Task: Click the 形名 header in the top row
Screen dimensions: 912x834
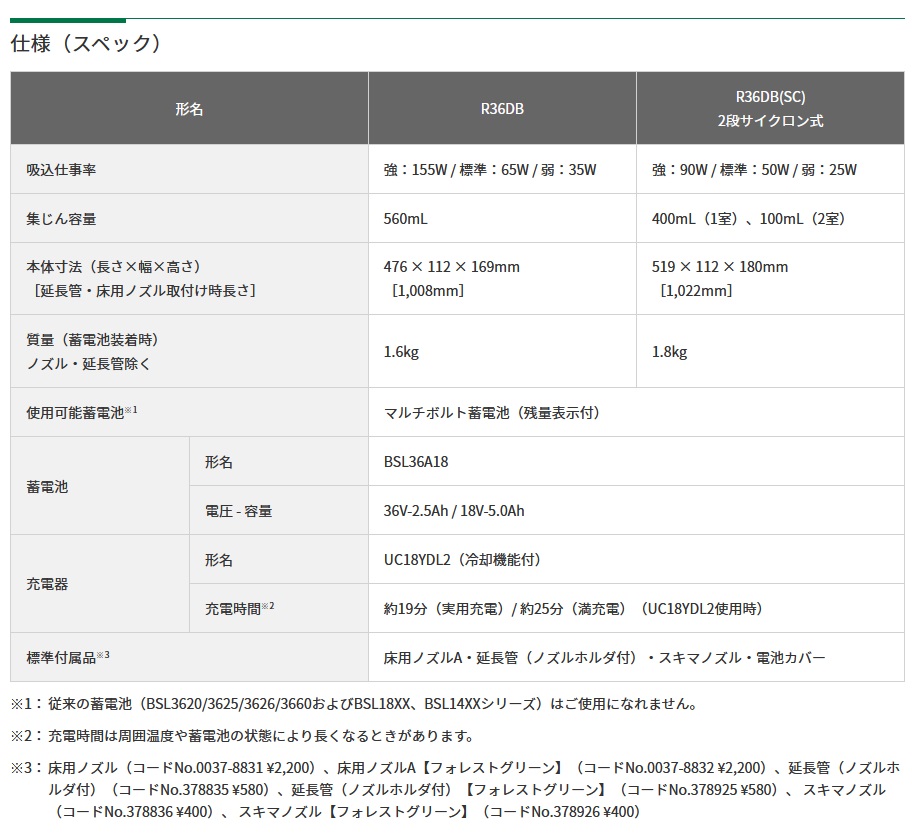Action: pos(189,108)
